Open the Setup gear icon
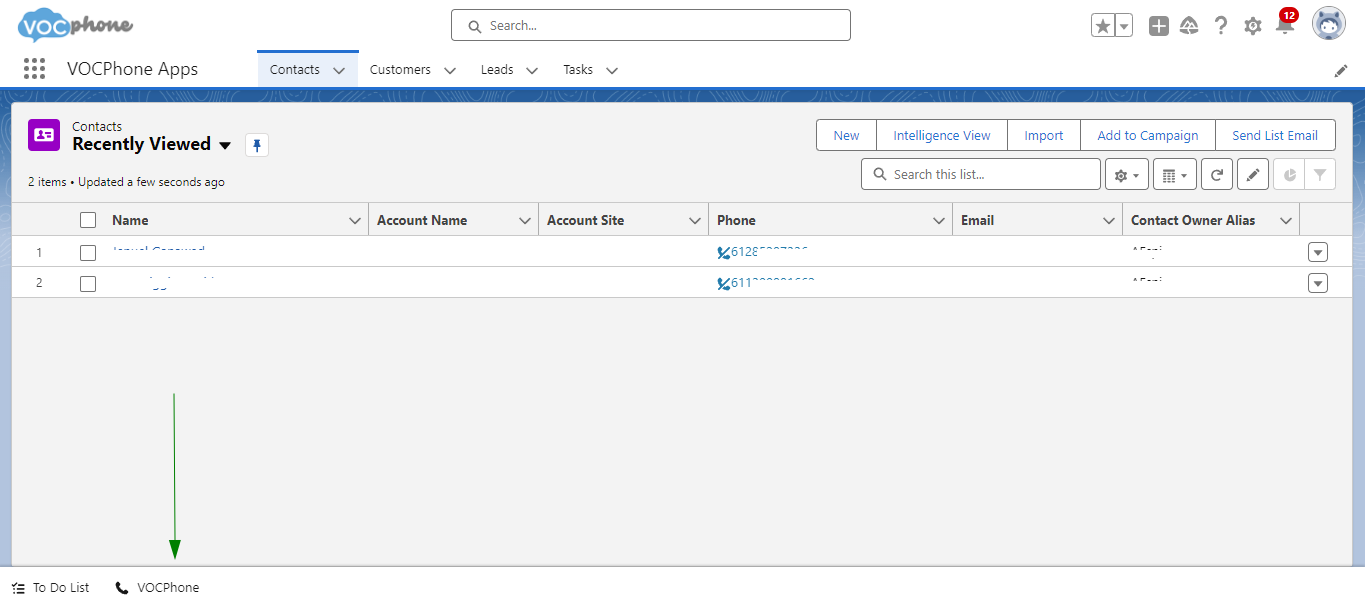 (1252, 26)
